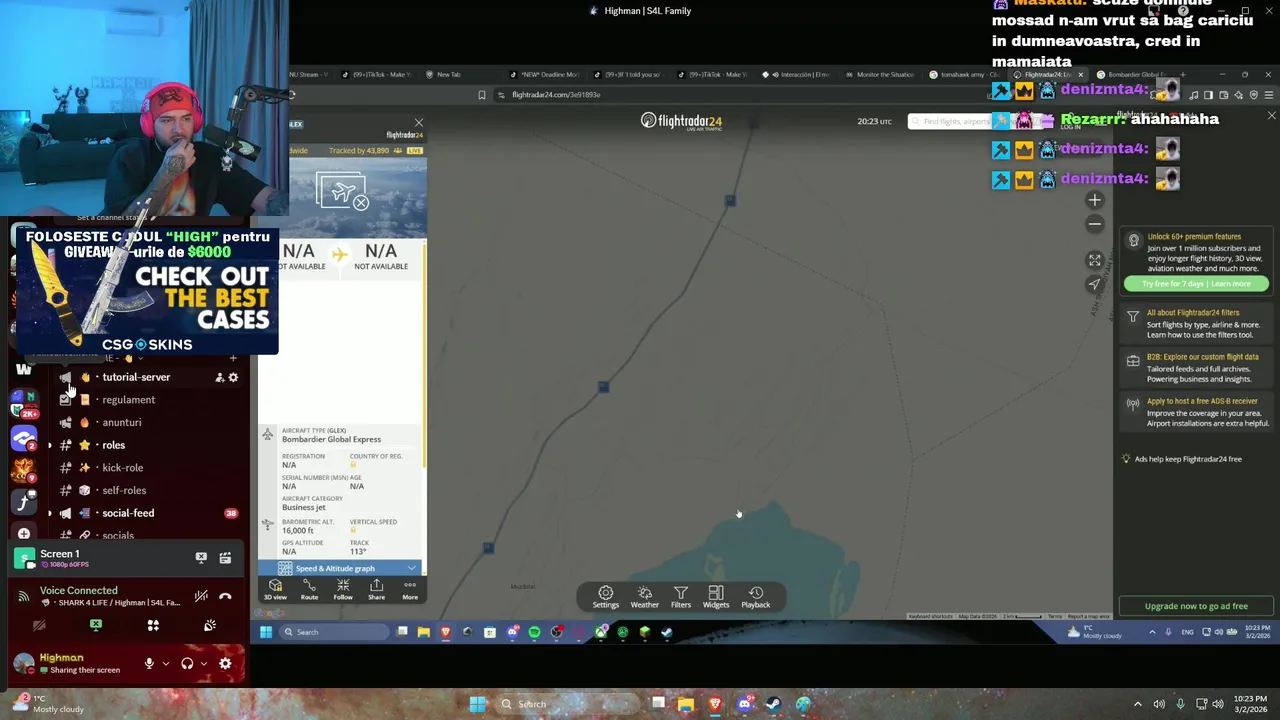Open stream settings for Screen 1
This screenshot has width=1280, height=720.
(x=225, y=558)
